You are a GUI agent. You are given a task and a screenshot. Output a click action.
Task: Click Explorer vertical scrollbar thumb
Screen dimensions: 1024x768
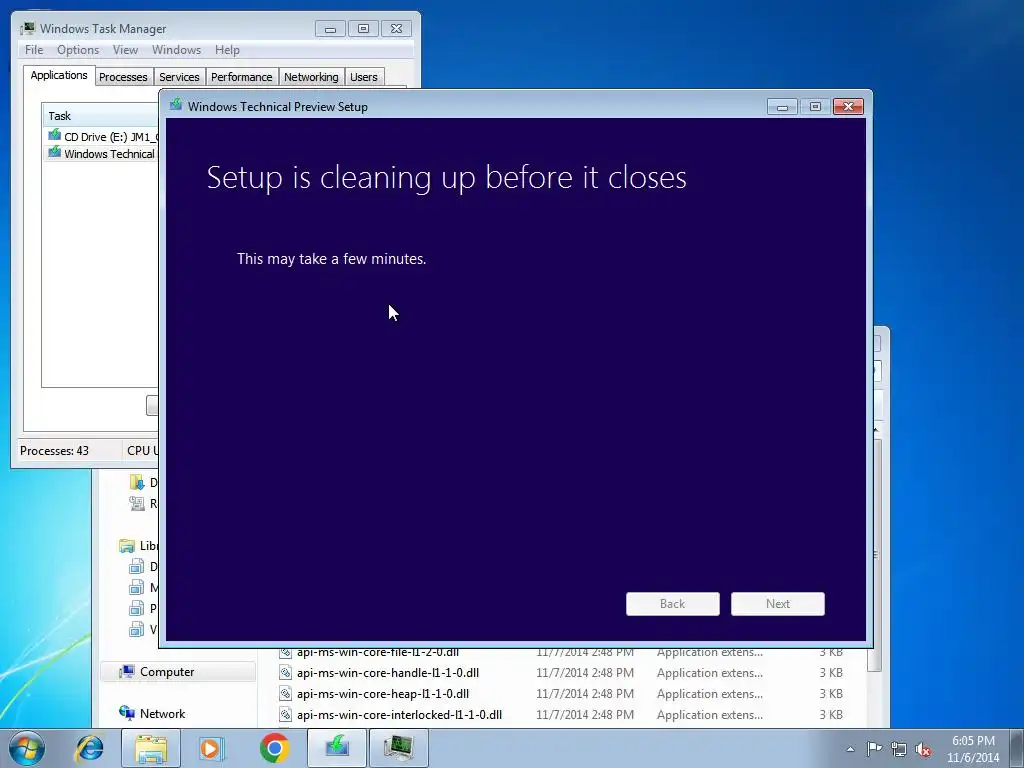875,555
